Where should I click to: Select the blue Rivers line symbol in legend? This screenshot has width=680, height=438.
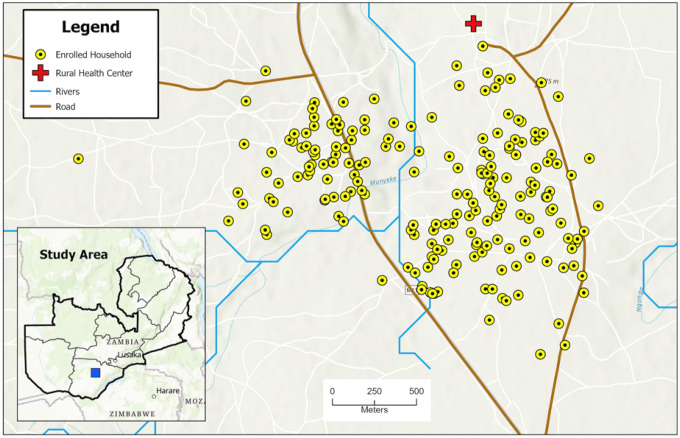40,92
